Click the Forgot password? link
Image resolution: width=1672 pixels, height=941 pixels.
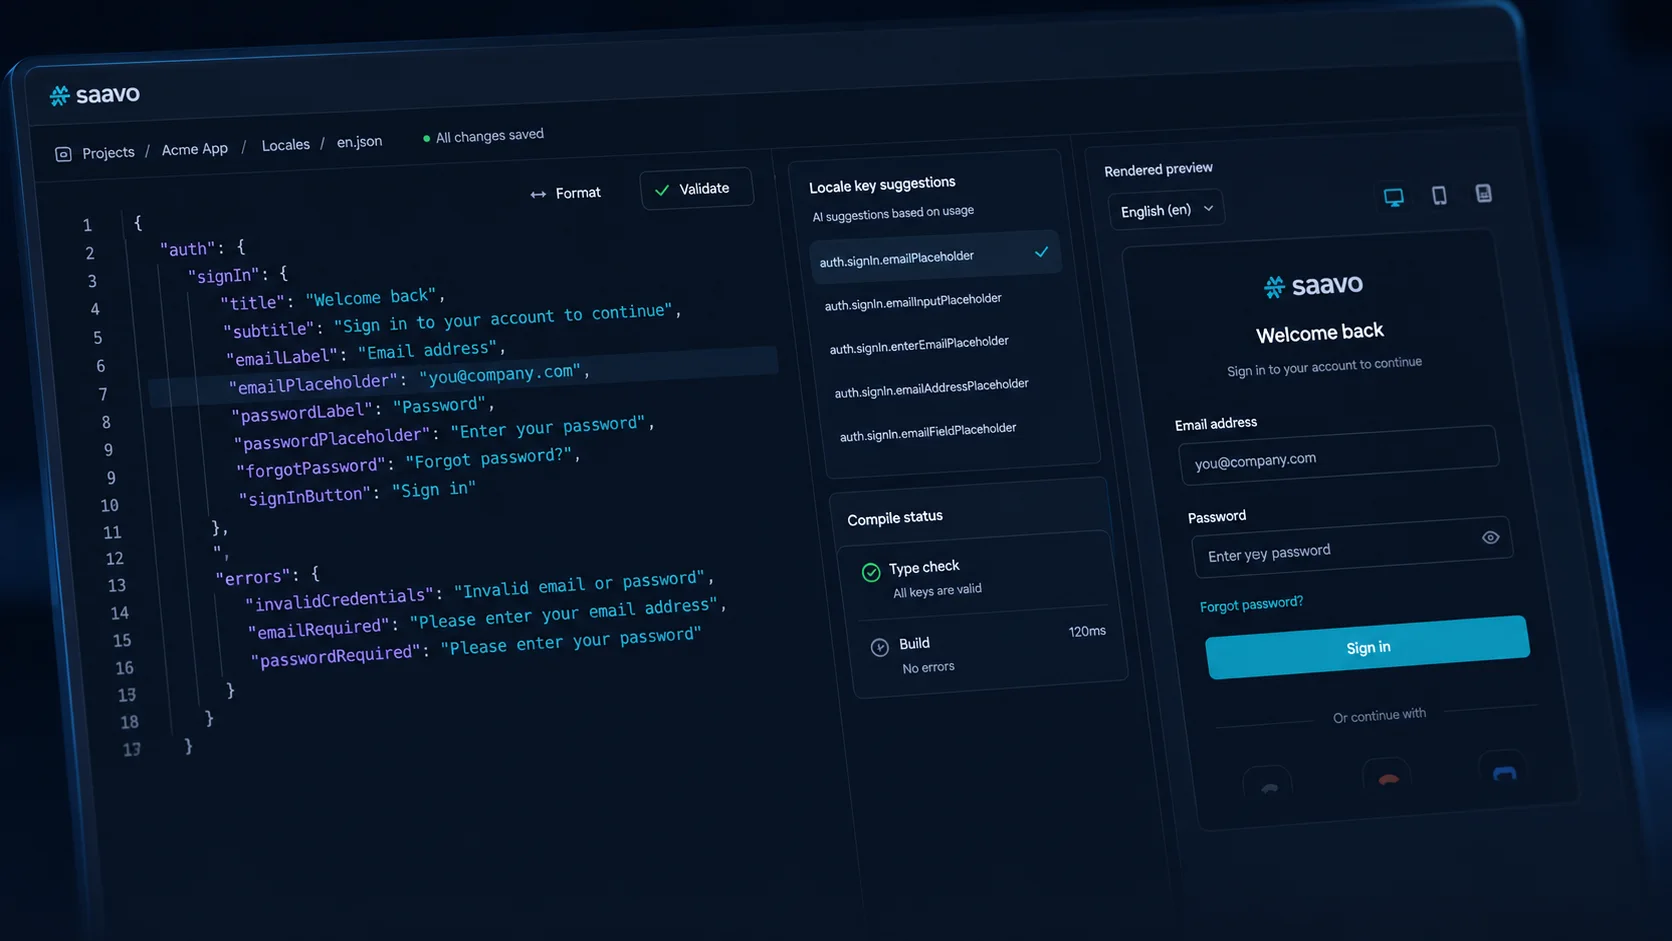tap(1251, 605)
